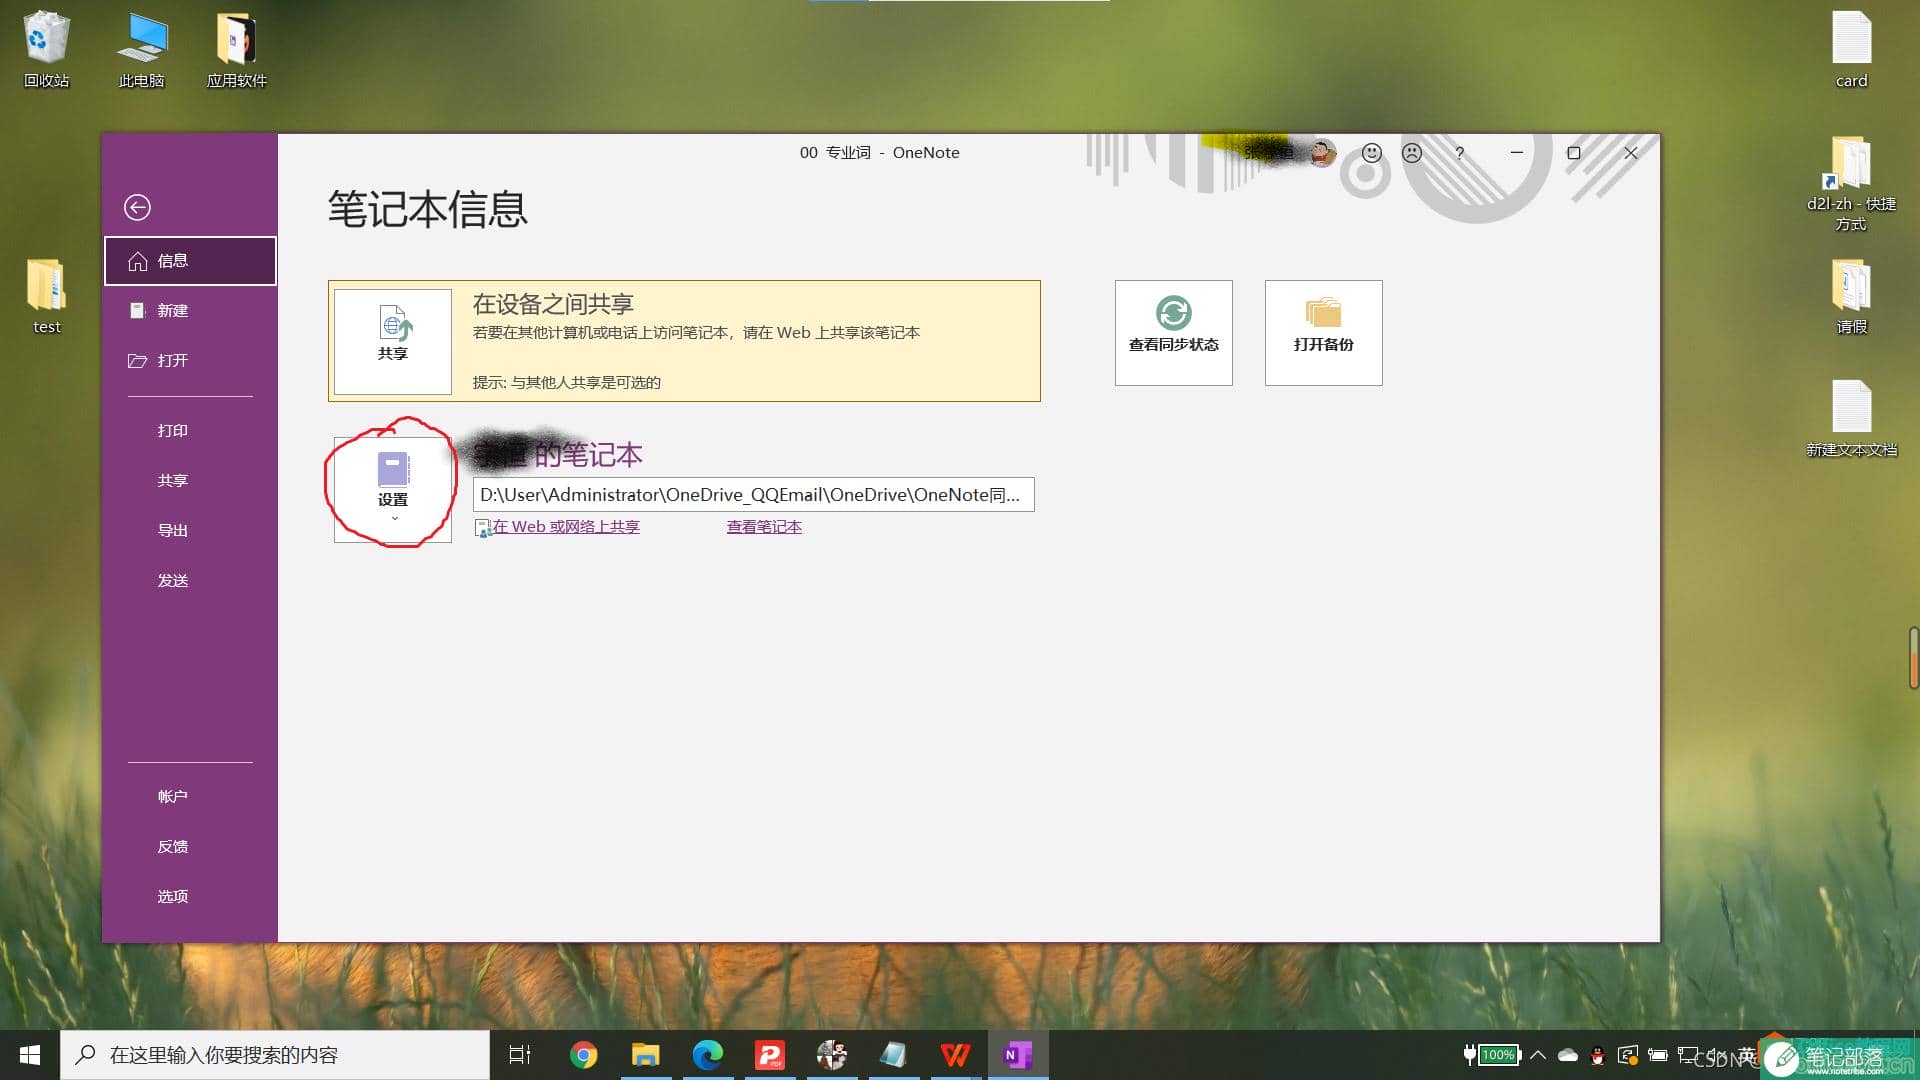Image resolution: width=1920 pixels, height=1080 pixels.
Task: Click the OneNote taskbar icon
Action: (1017, 1055)
